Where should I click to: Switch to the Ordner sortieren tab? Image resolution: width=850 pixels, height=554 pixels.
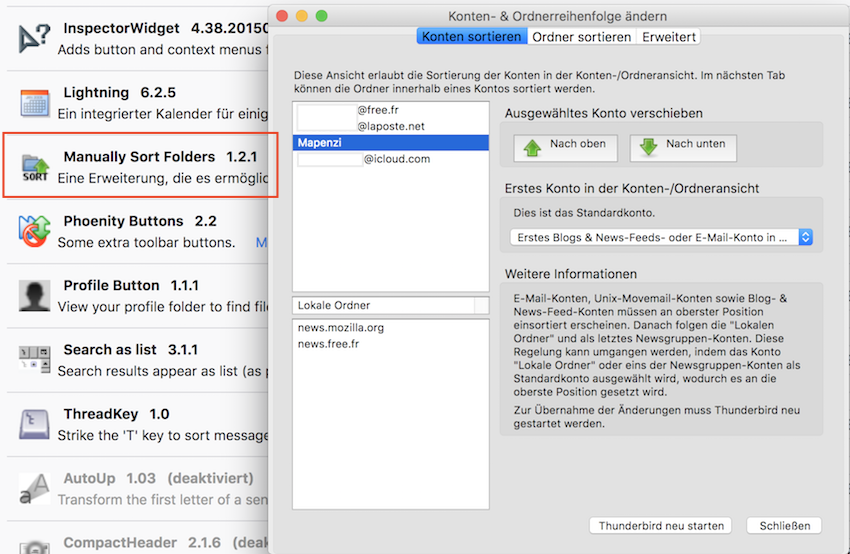[581, 37]
